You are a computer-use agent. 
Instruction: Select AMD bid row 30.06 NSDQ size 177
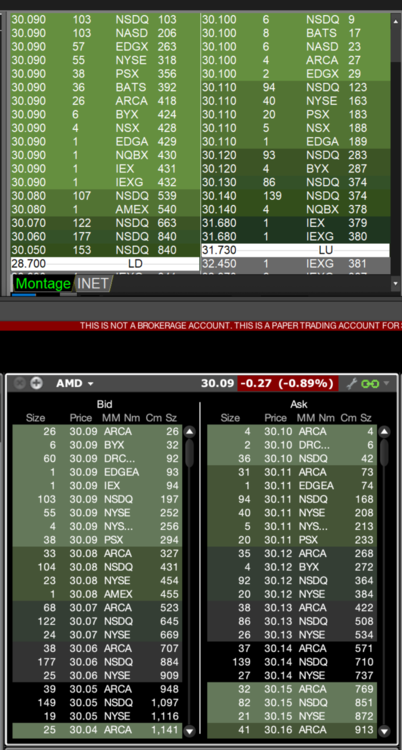(97, 662)
